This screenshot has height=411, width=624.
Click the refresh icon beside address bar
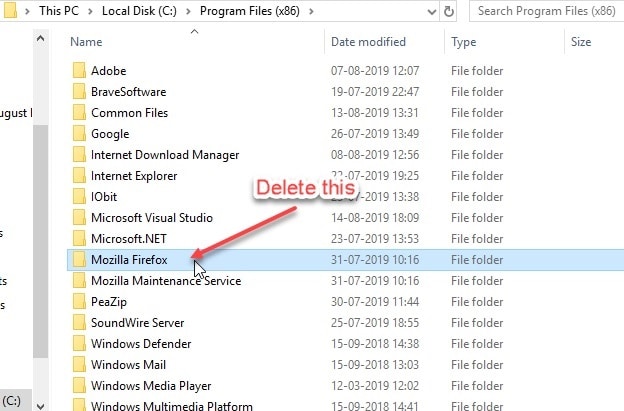click(448, 11)
